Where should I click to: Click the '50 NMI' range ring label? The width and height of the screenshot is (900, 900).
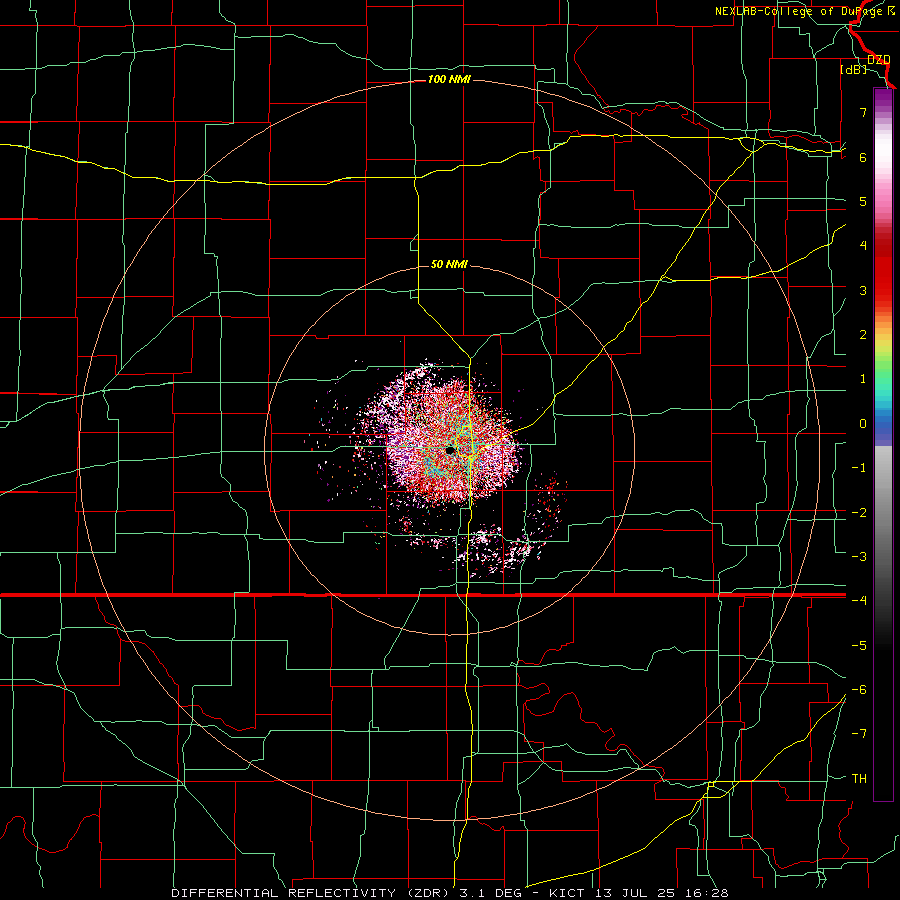click(449, 264)
